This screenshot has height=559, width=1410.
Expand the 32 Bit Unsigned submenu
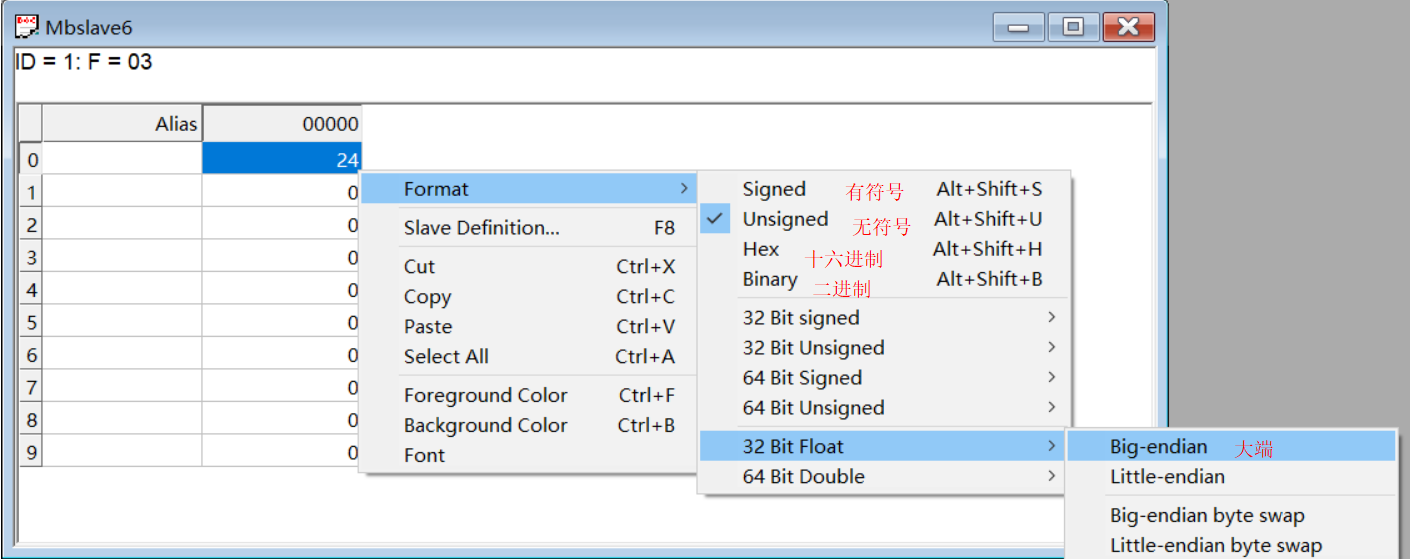pyautogui.click(x=813, y=348)
